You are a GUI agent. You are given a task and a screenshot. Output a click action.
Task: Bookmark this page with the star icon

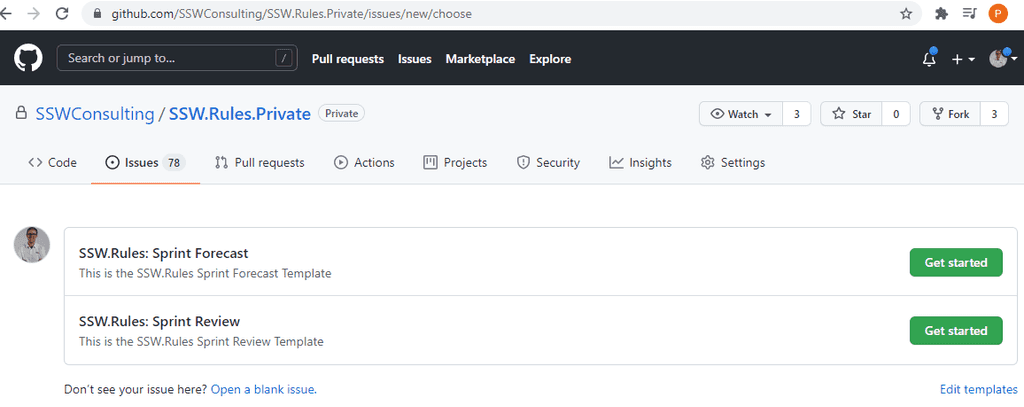pos(906,14)
